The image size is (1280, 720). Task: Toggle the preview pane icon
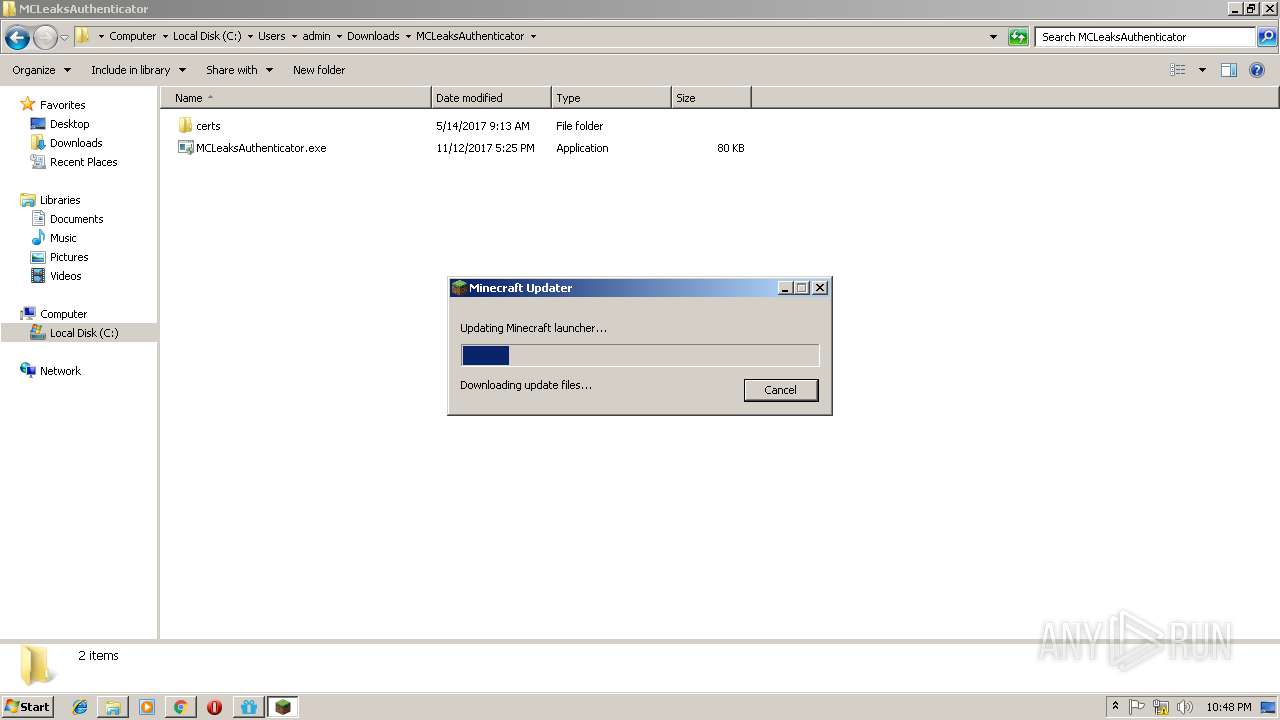1229,70
